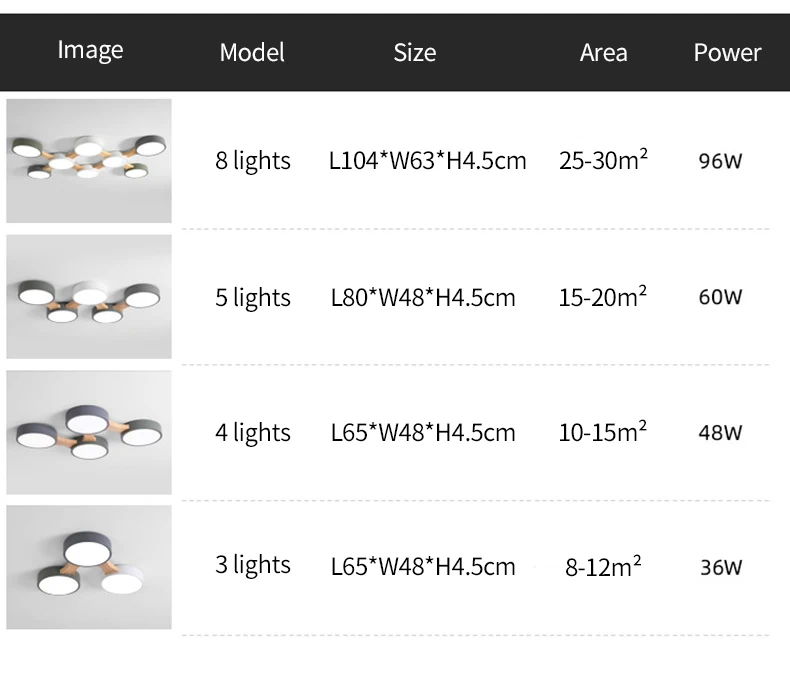Click the 48W power value

[x=720, y=433]
